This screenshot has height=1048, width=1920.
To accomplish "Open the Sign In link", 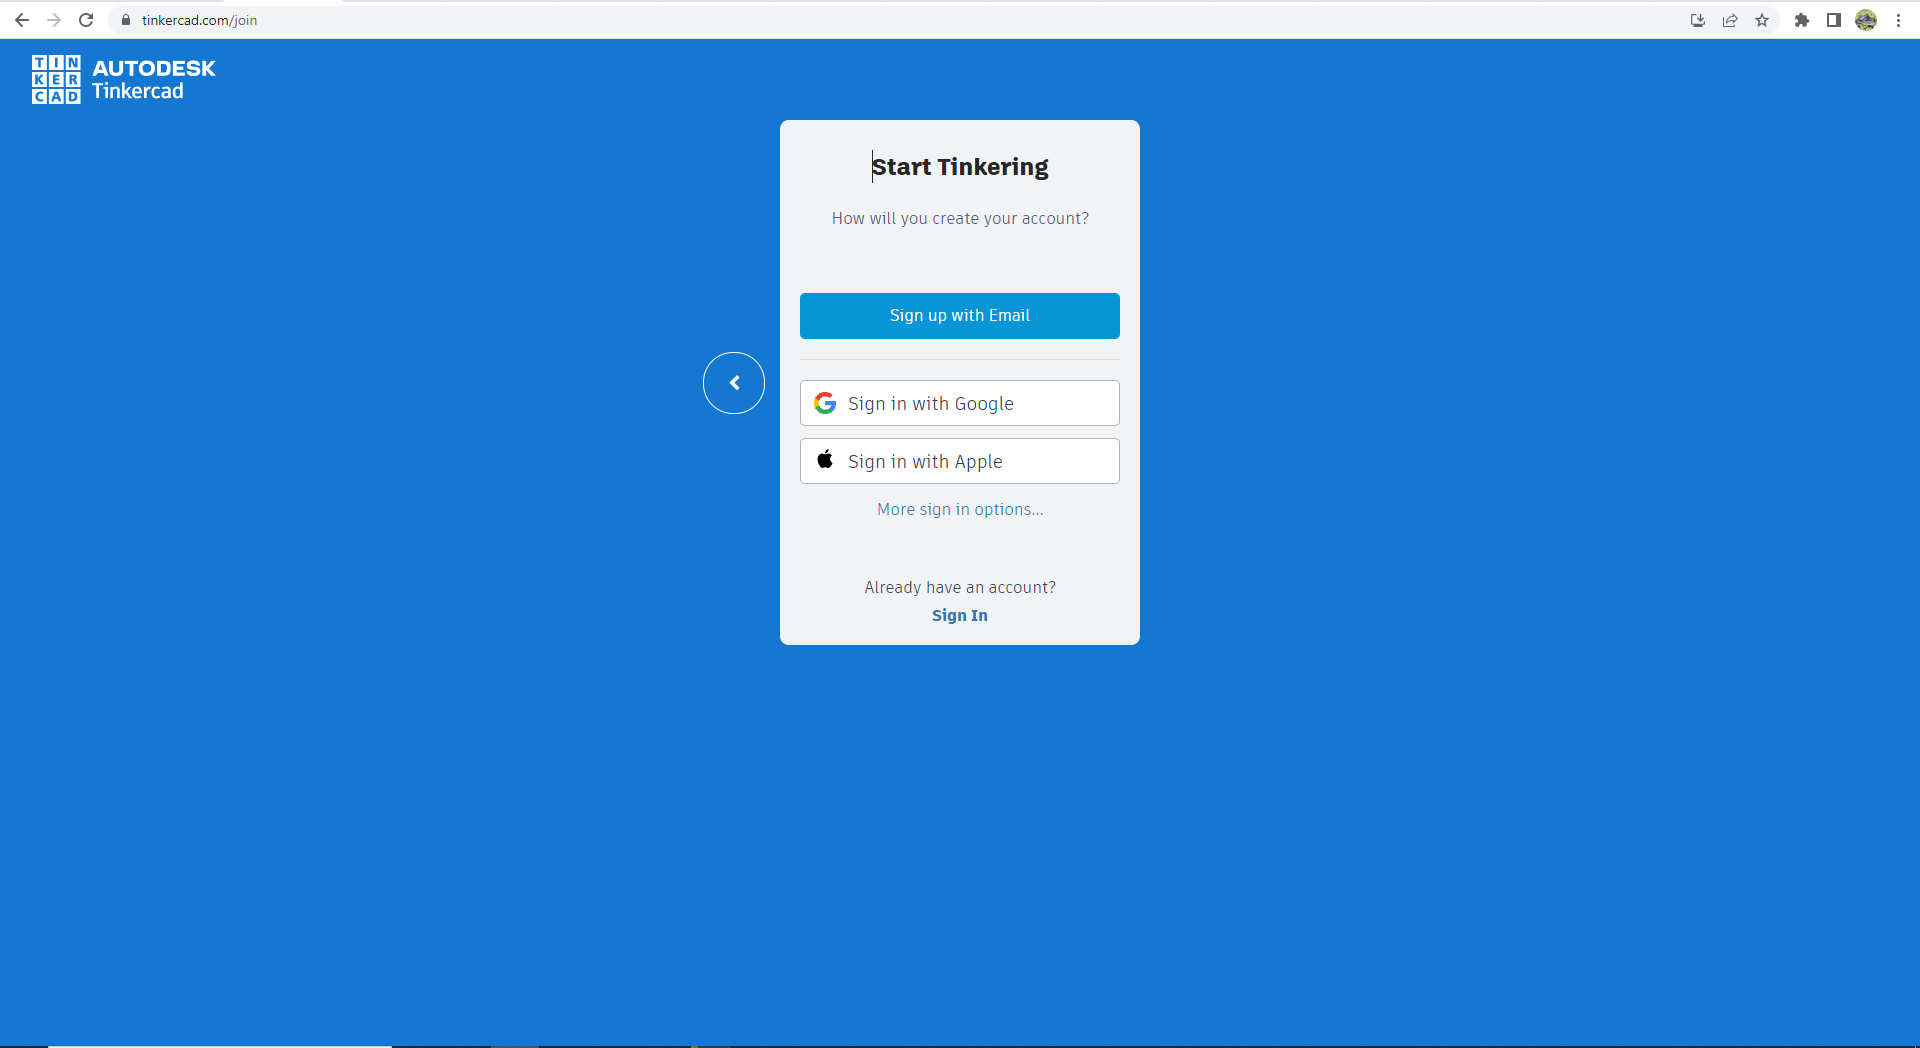I will point(959,615).
